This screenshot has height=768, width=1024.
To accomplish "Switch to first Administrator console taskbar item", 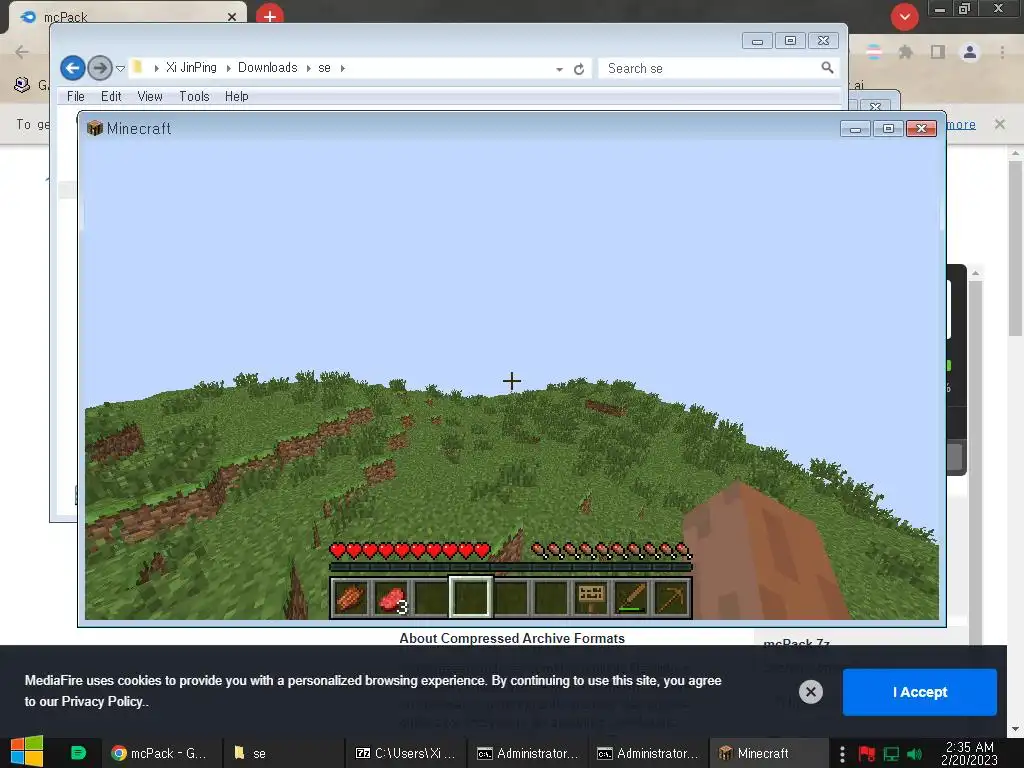I will click(x=528, y=753).
